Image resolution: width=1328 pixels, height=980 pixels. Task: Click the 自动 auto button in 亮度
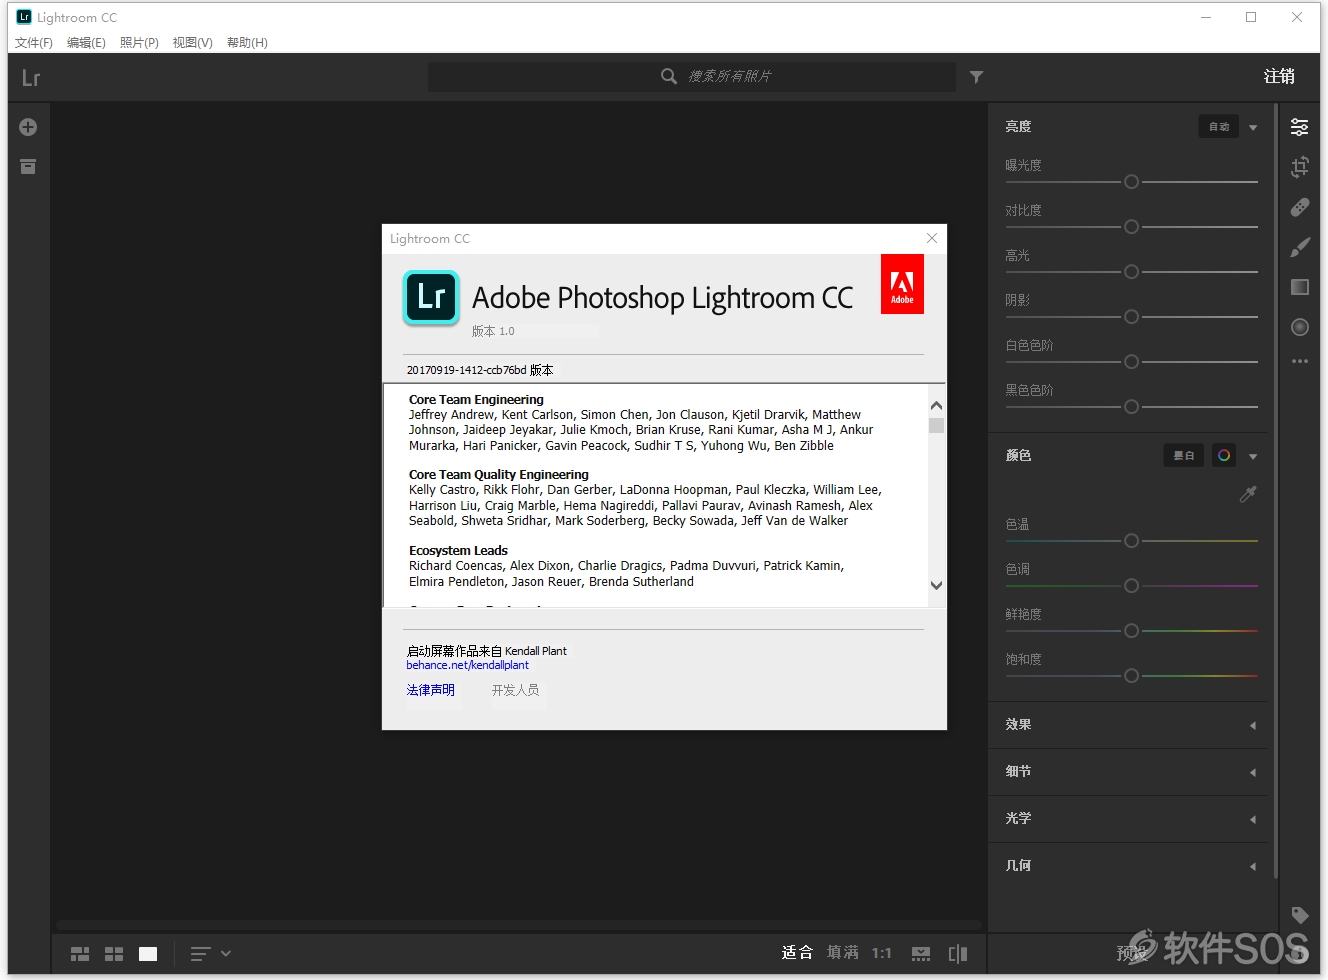click(1219, 126)
